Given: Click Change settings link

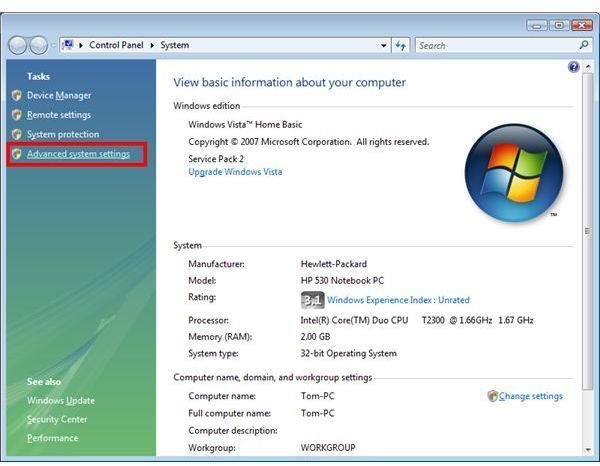Looking at the screenshot, I should click(530, 396).
